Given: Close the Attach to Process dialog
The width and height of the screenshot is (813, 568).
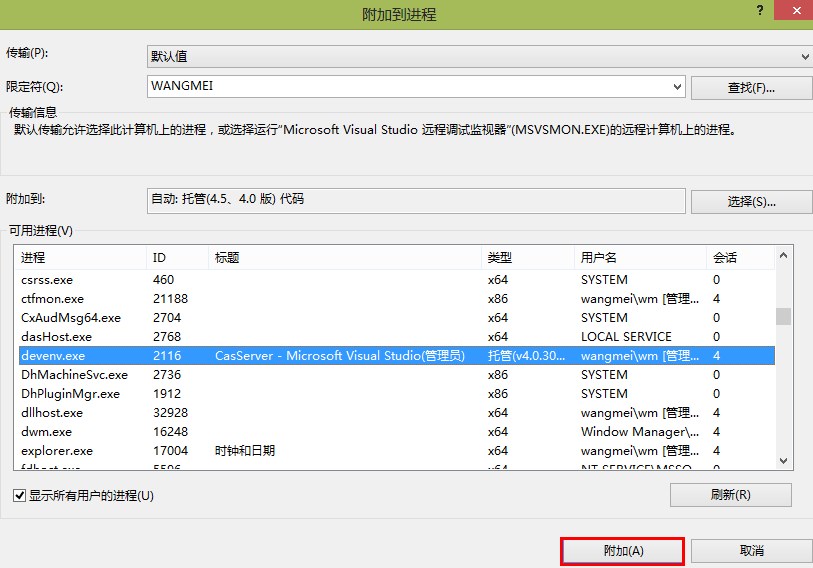Looking at the screenshot, I should 796,10.
